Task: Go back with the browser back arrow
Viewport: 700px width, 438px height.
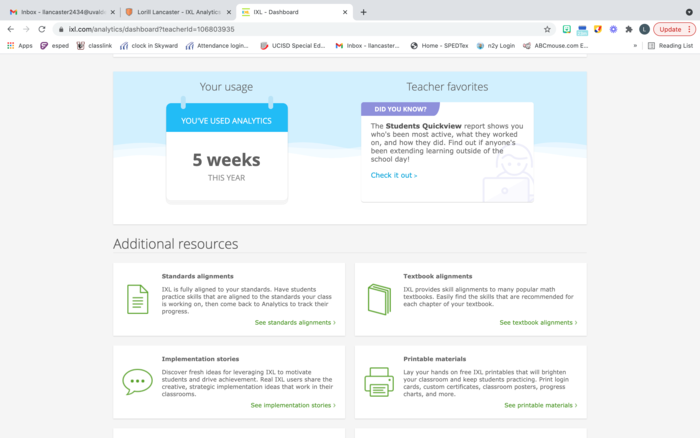Action: pos(11,29)
